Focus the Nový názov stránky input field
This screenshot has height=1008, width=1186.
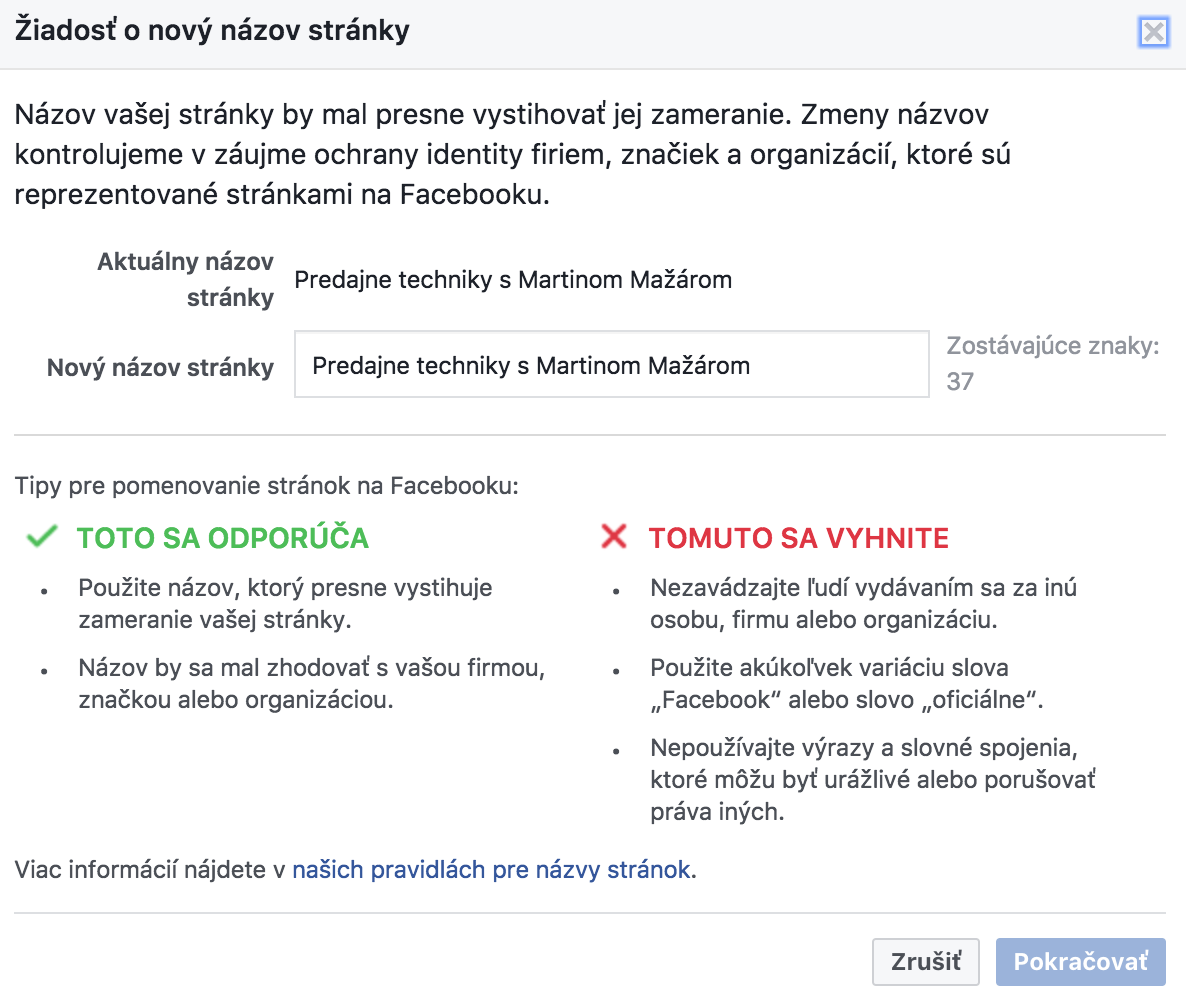pos(611,364)
